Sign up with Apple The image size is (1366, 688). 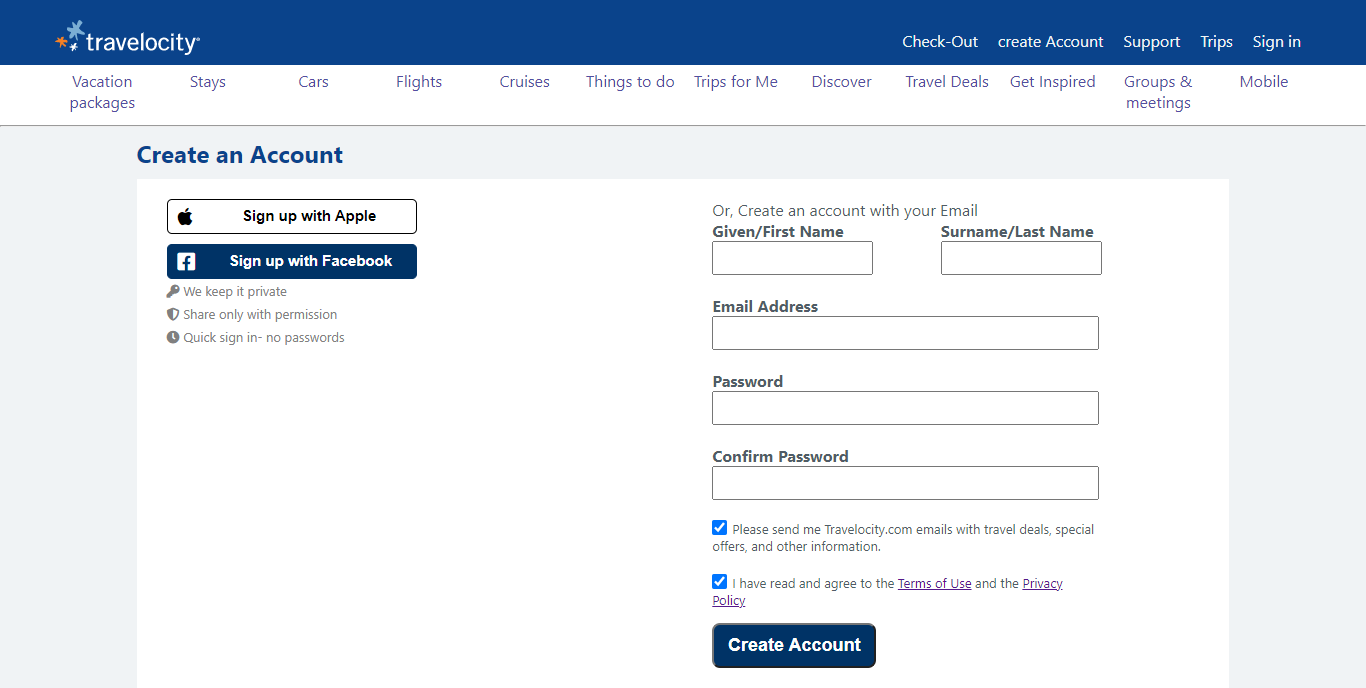(x=292, y=216)
